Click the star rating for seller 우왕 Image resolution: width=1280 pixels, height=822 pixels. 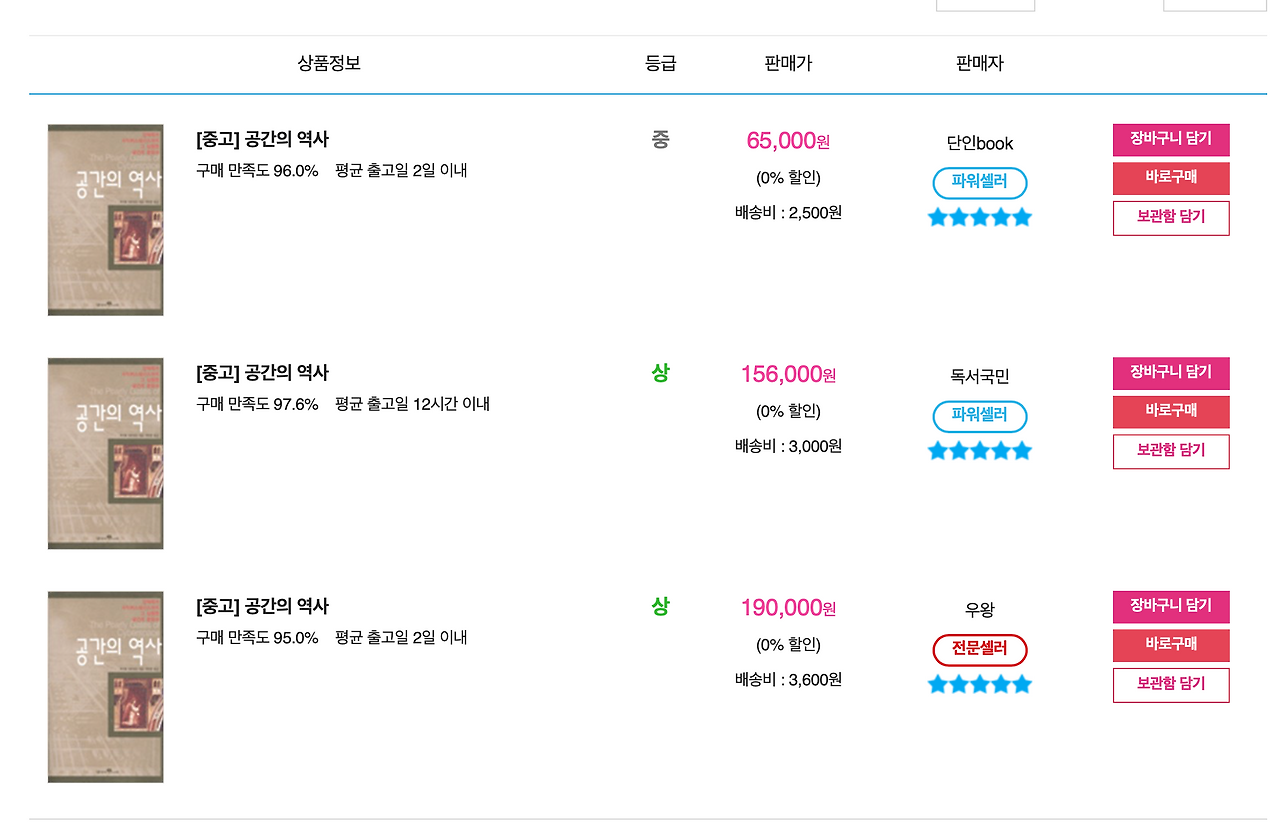(x=979, y=684)
